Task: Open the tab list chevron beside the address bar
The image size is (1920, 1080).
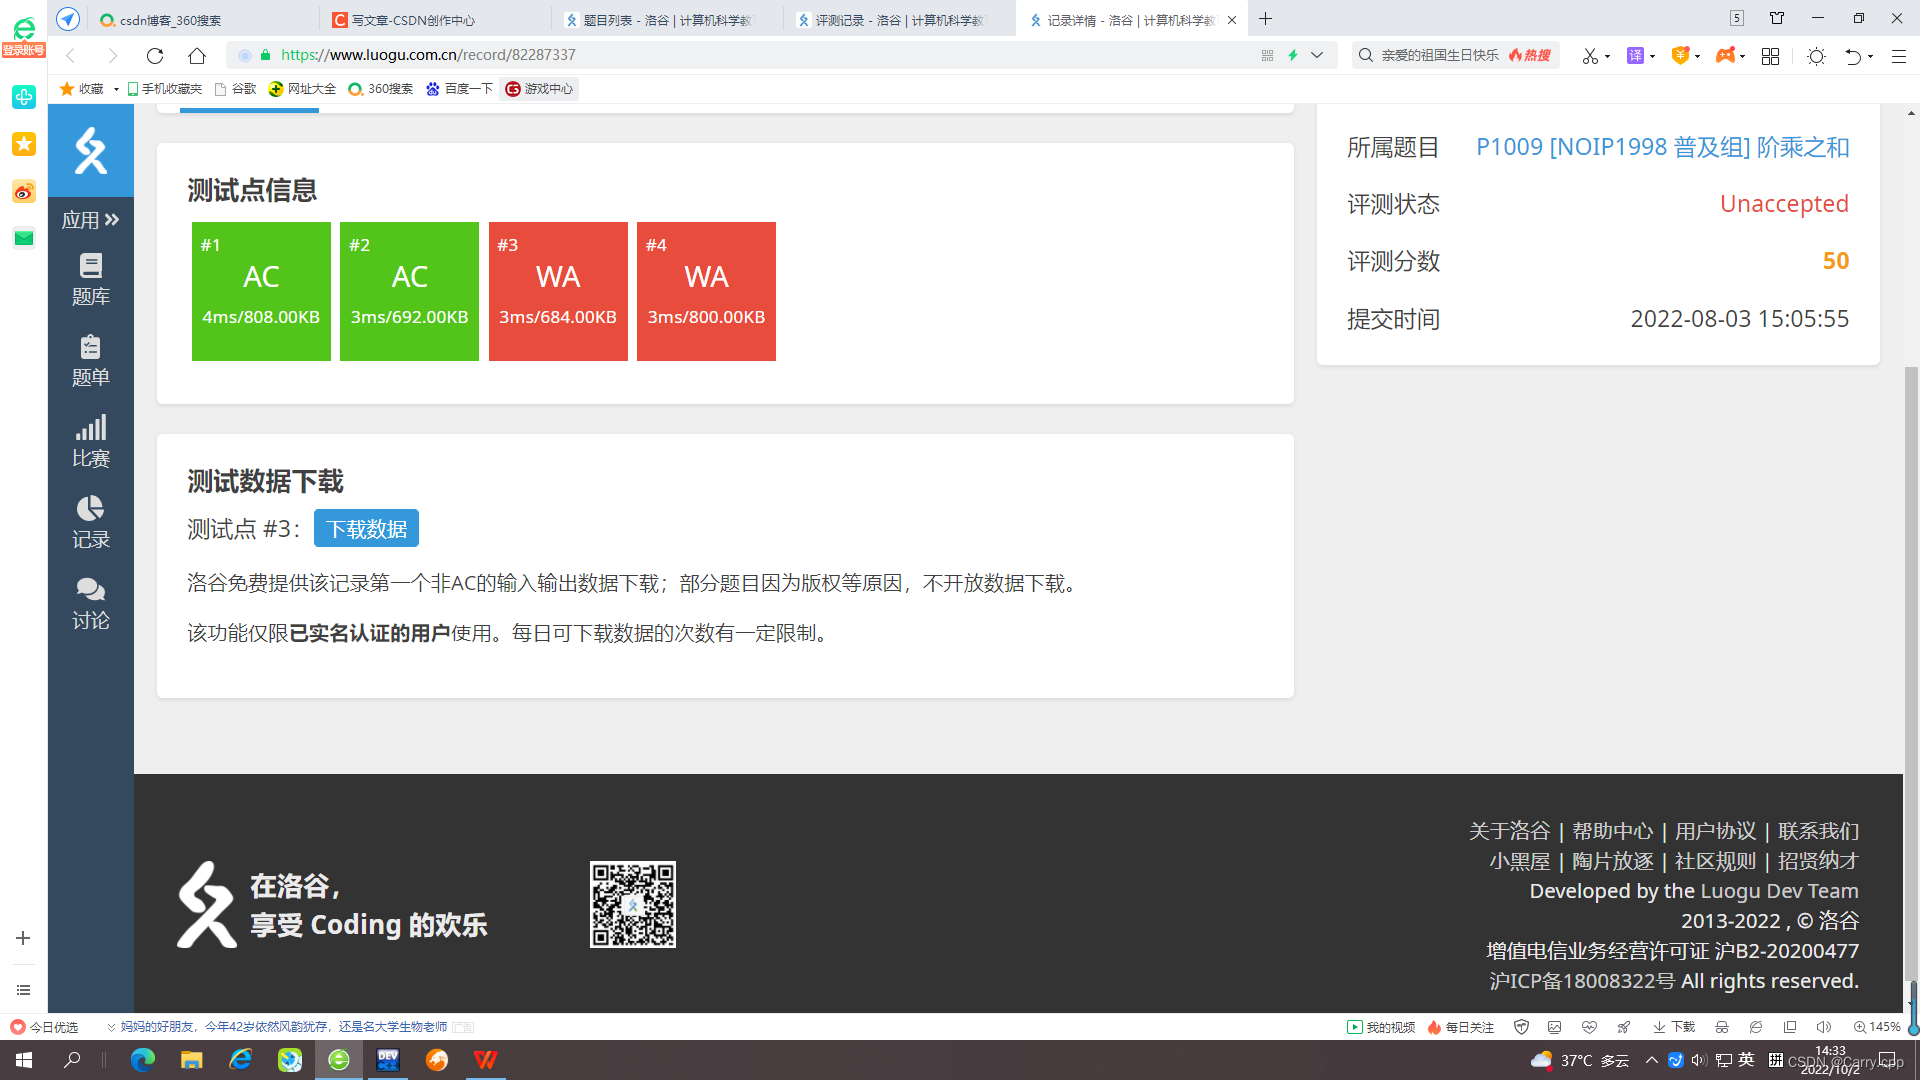Action: coord(1317,55)
